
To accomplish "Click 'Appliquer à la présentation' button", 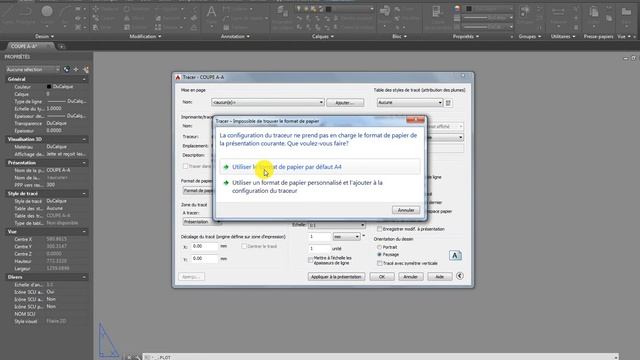I will (336, 277).
